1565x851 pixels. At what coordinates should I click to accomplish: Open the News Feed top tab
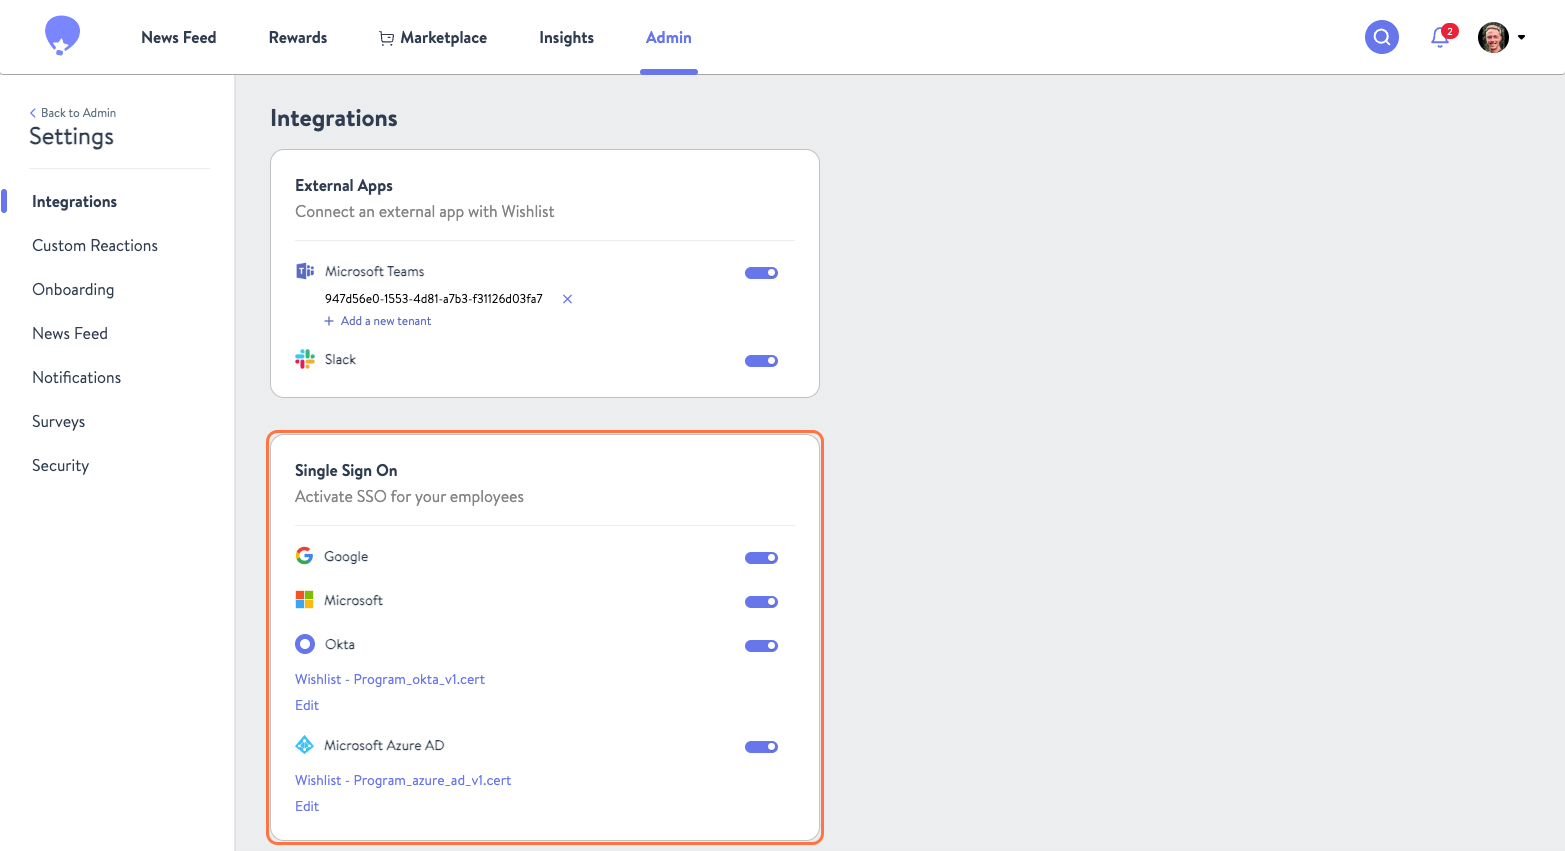179,37
